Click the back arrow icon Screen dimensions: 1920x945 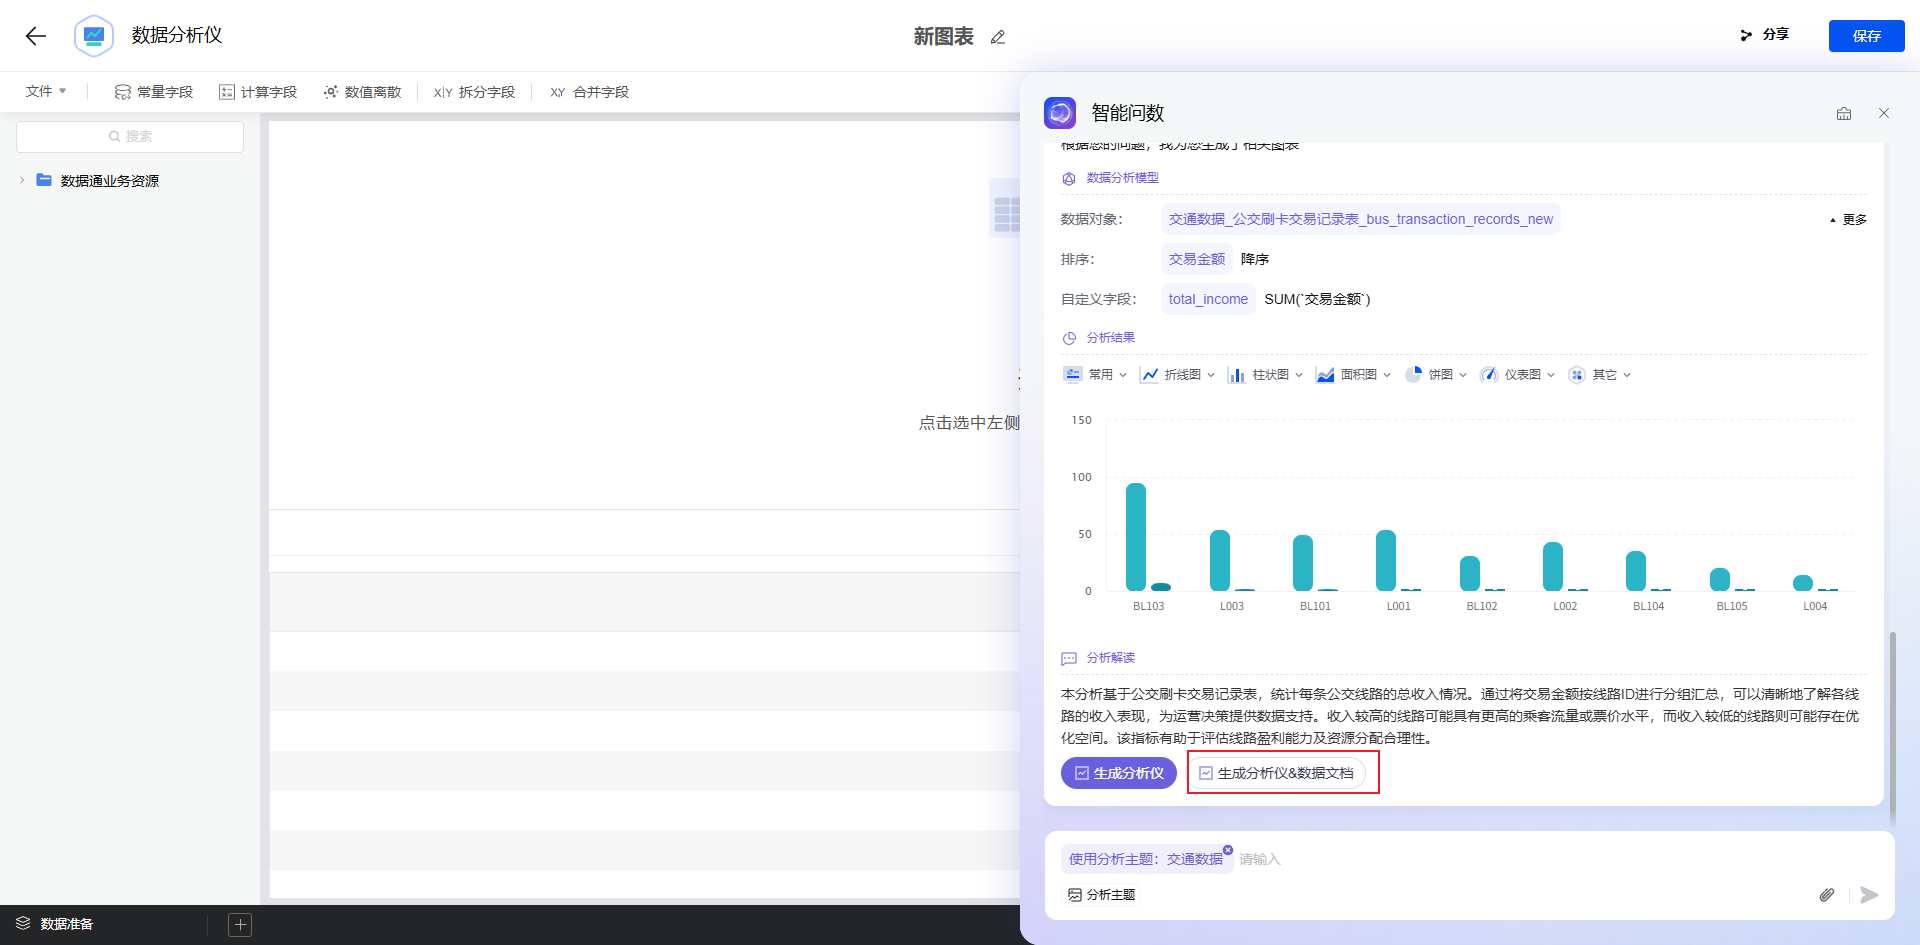(36, 36)
